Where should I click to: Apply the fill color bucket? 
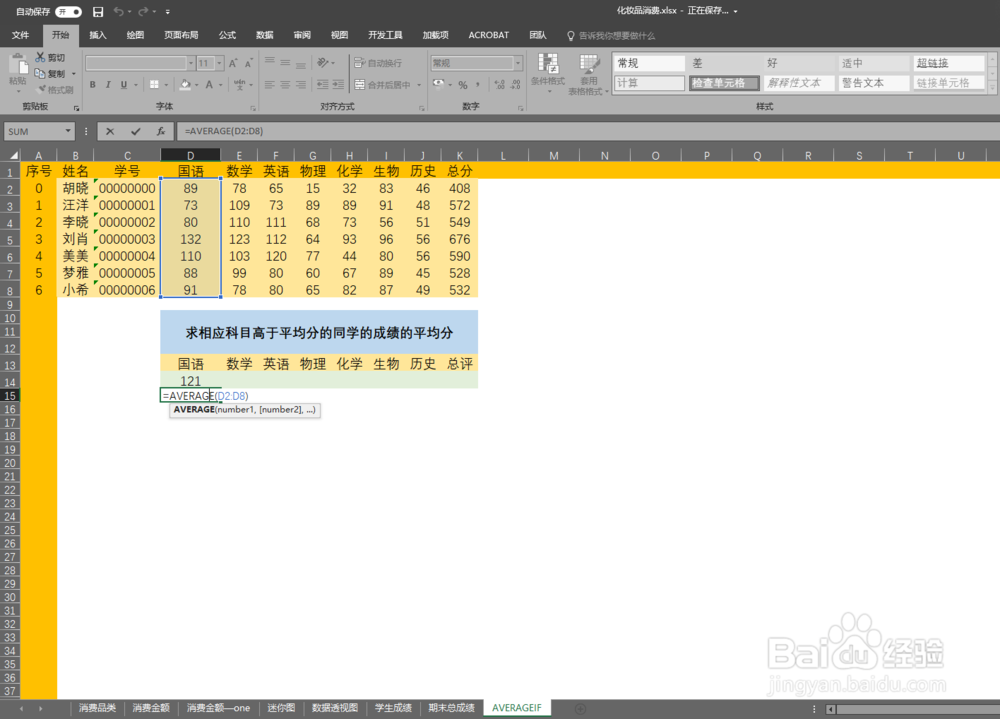(x=186, y=84)
